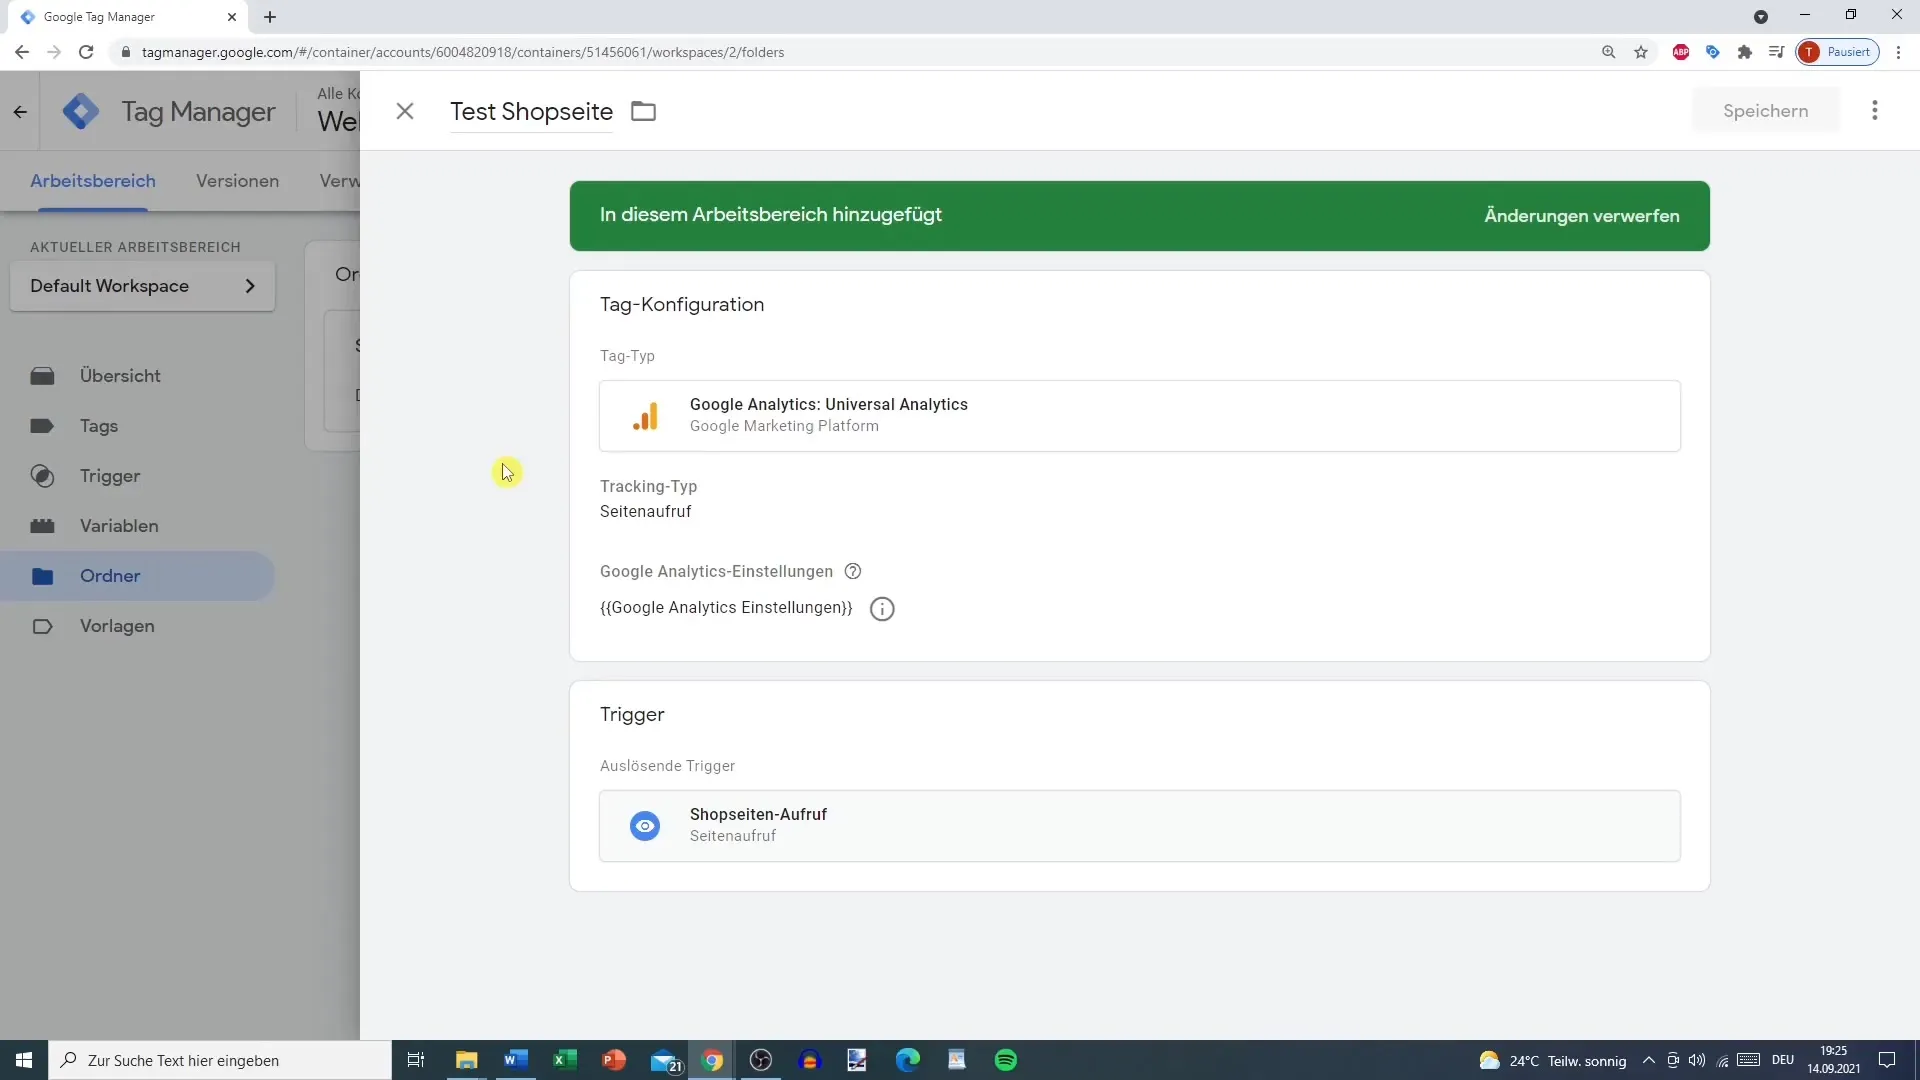This screenshot has width=1920, height=1080.
Task: Edit the tag name Test Shopseite
Action: pos(530,111)
